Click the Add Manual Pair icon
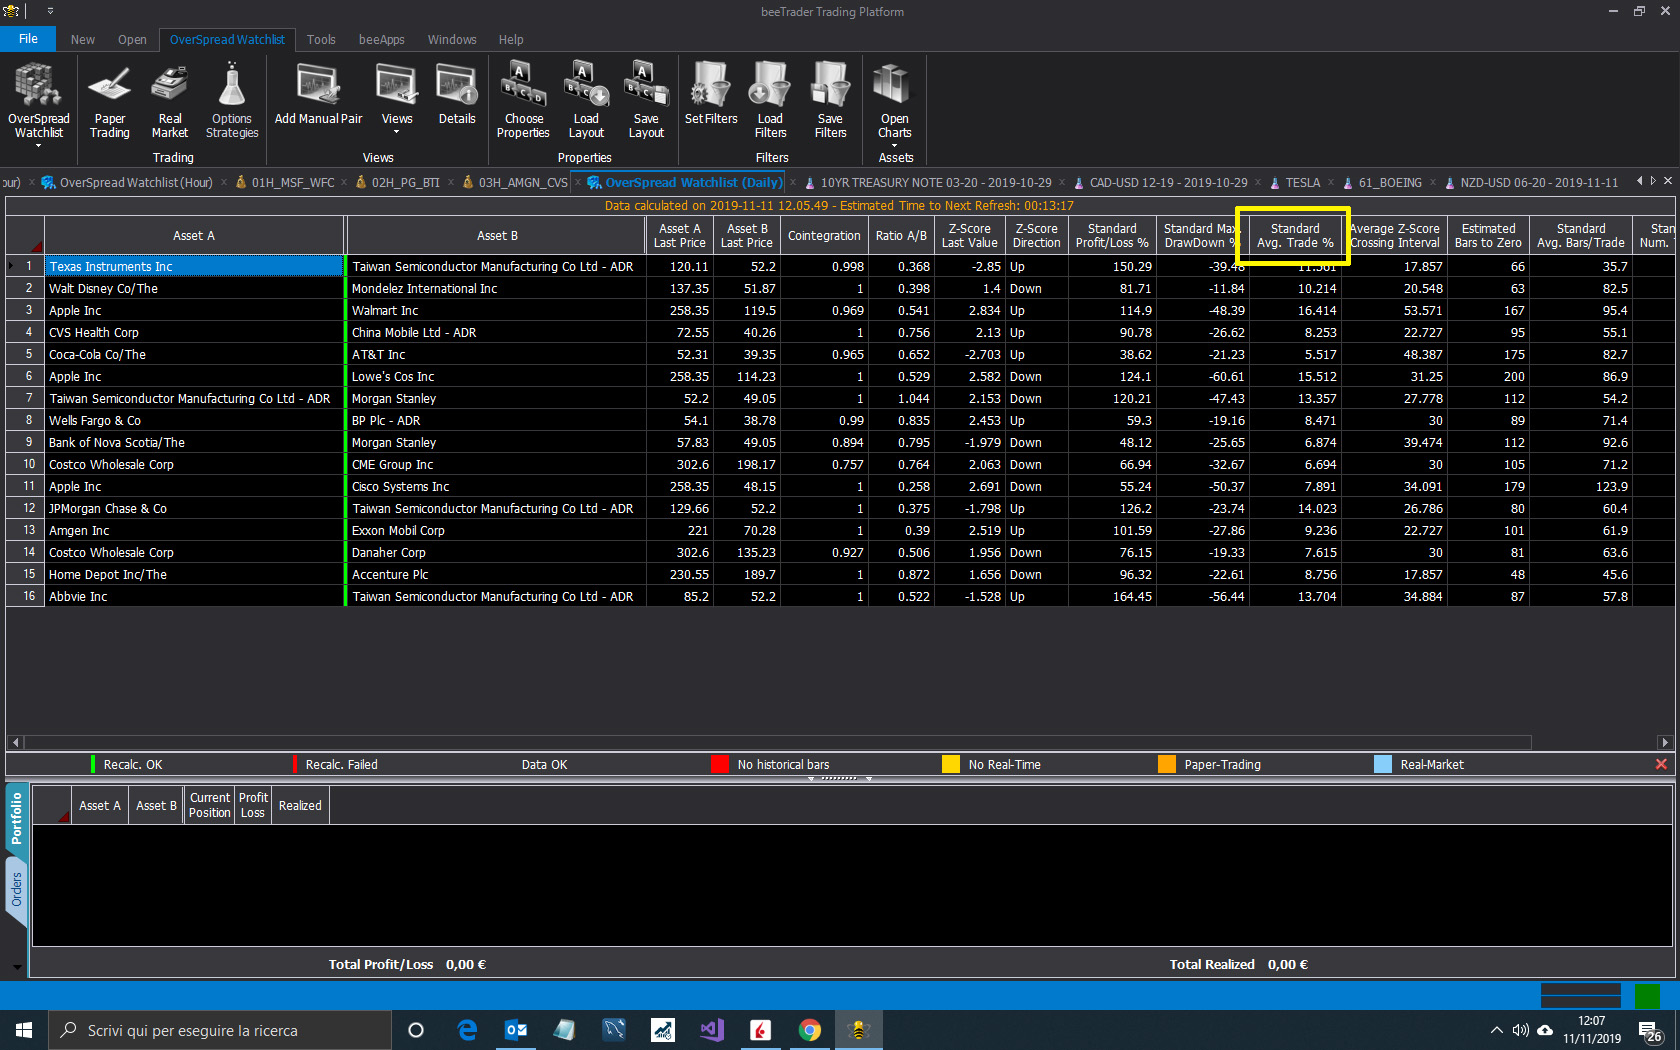The image size is (1680, 1050). pyautogui.click(x=318, y=94)
